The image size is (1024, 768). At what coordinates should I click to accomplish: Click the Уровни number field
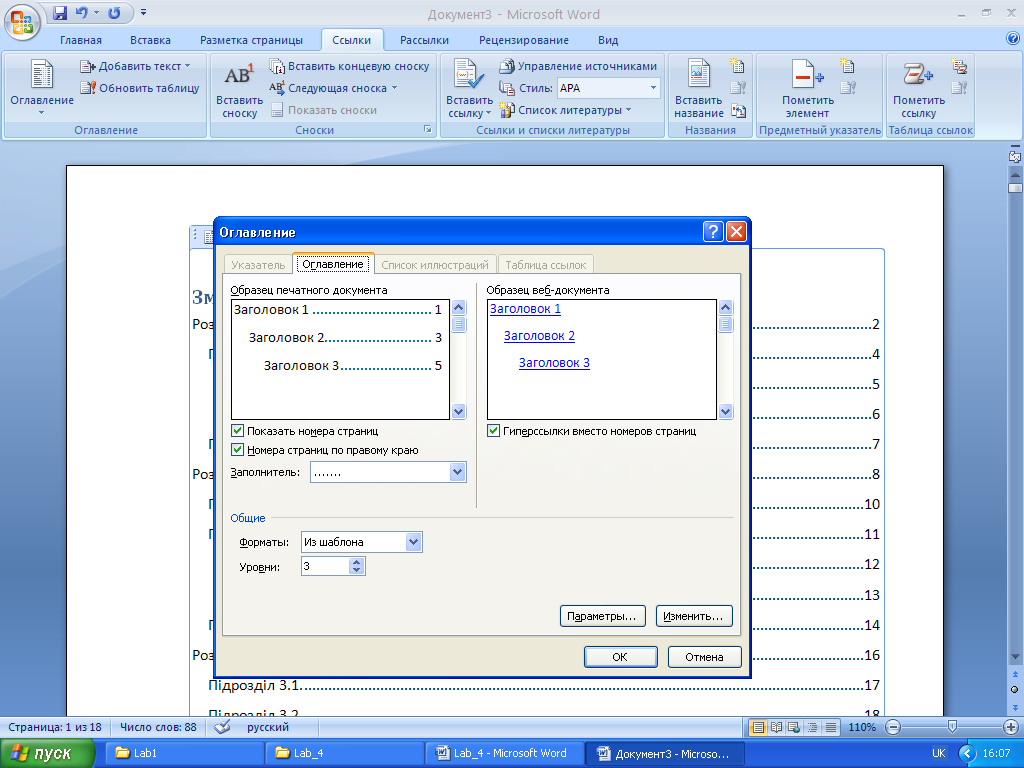click(x=325, y=566)
